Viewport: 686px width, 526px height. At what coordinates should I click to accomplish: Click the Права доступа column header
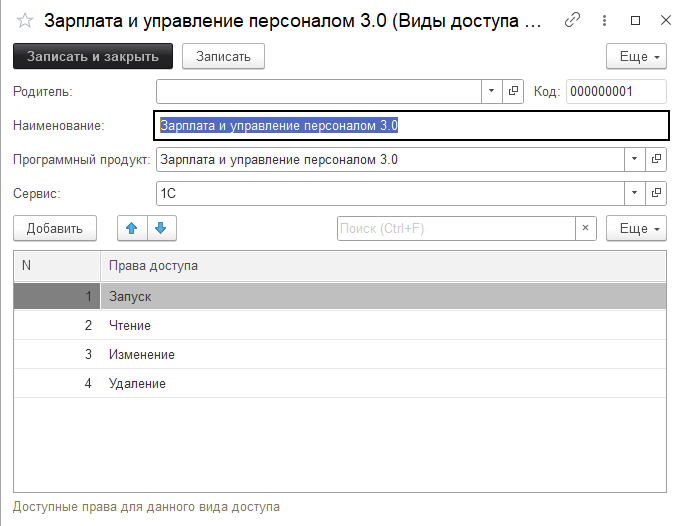pos(383,266)
